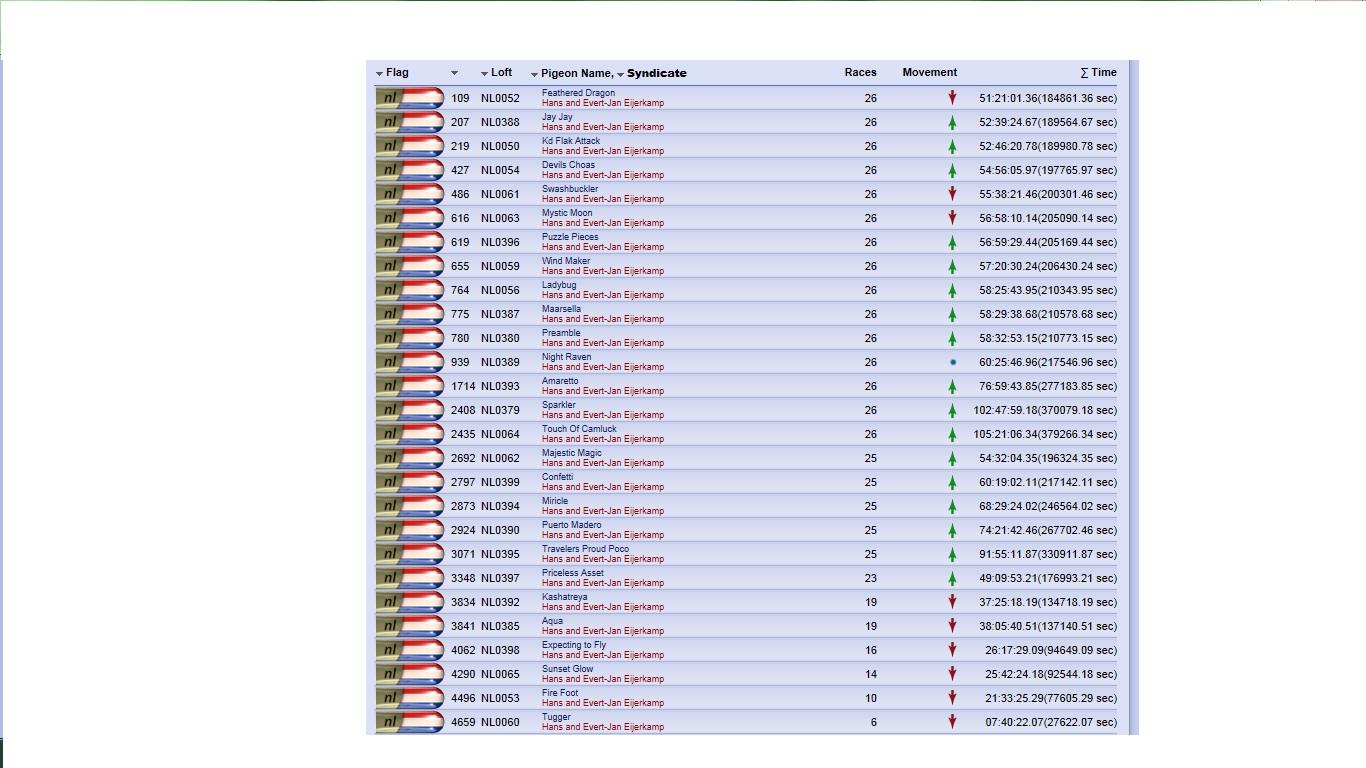The image size is (1366, 768).
Task: Click the Dutch flag in Priceless Asset row
Action: tap(410, 578)
